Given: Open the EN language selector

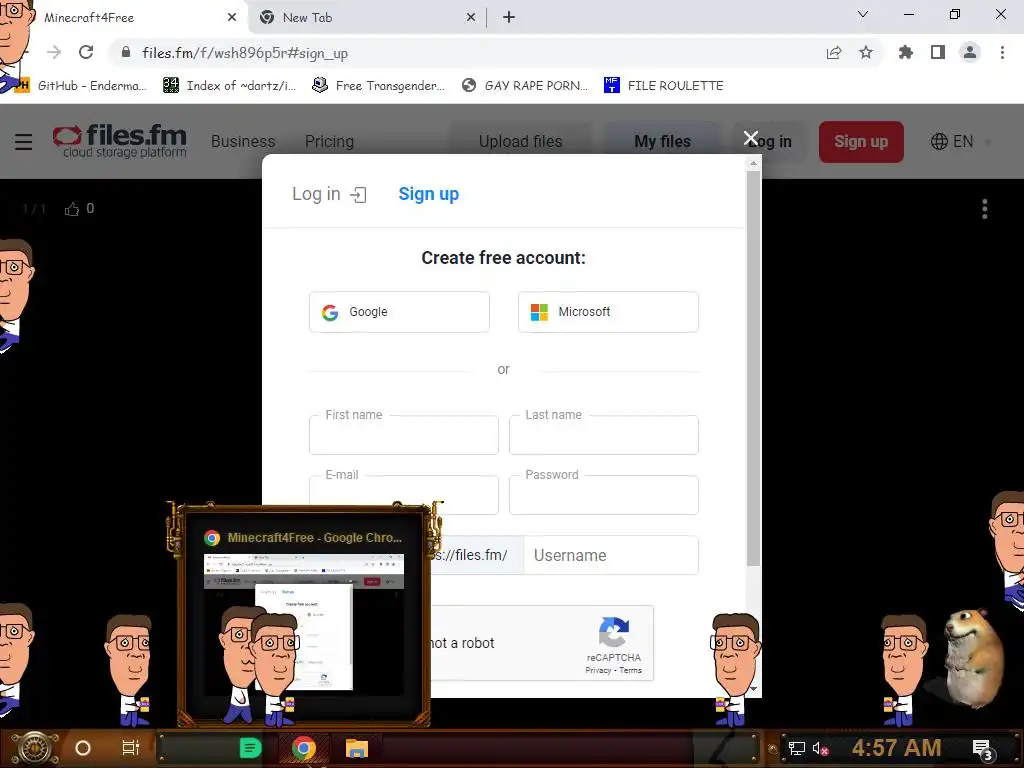Looking at the screenshot, I should [952, 142].
